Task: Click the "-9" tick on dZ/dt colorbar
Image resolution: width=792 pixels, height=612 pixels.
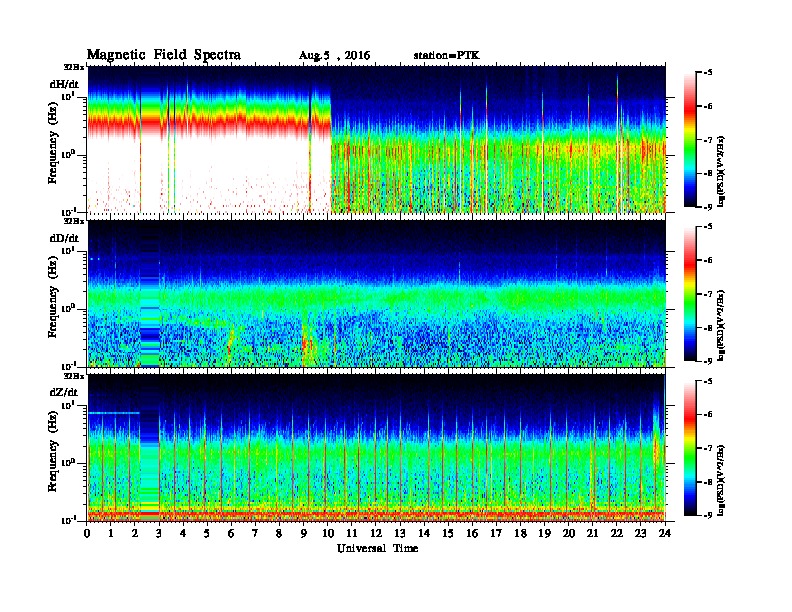Action: (708, 515)
